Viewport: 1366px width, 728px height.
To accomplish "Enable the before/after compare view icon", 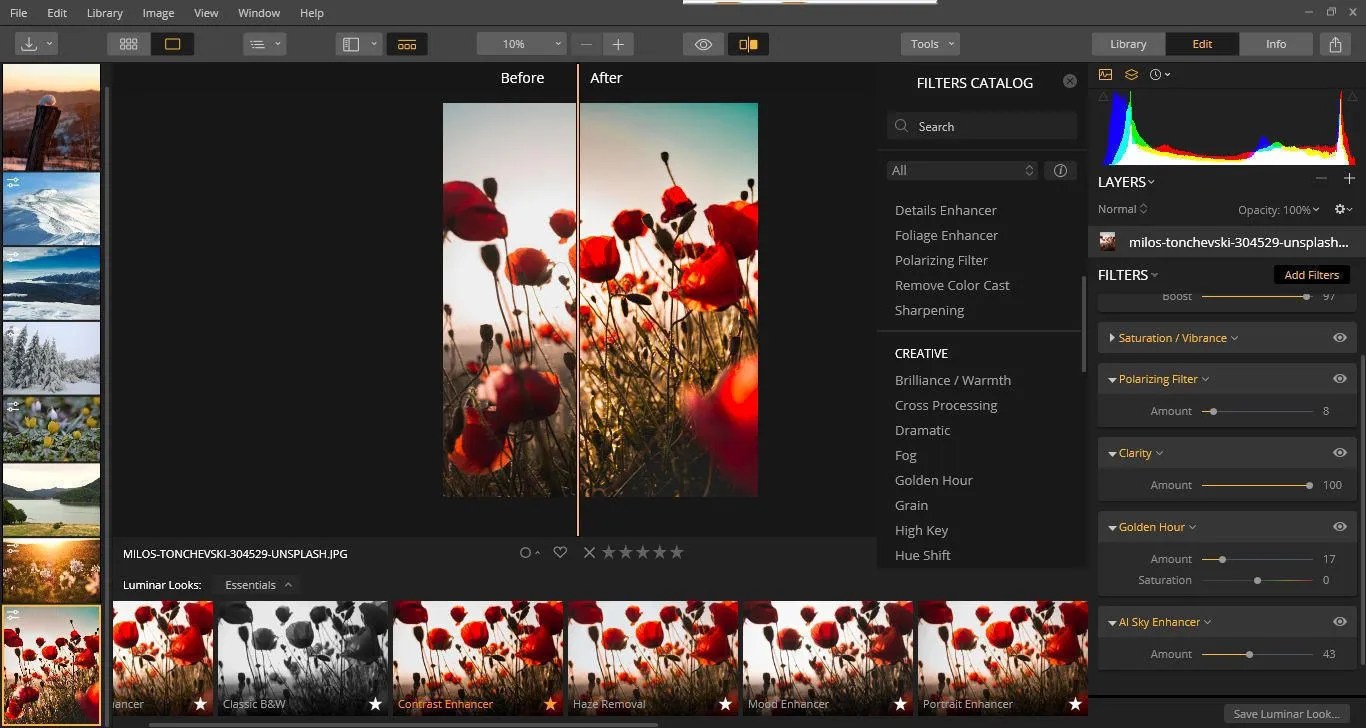I will tap(748, 44).
